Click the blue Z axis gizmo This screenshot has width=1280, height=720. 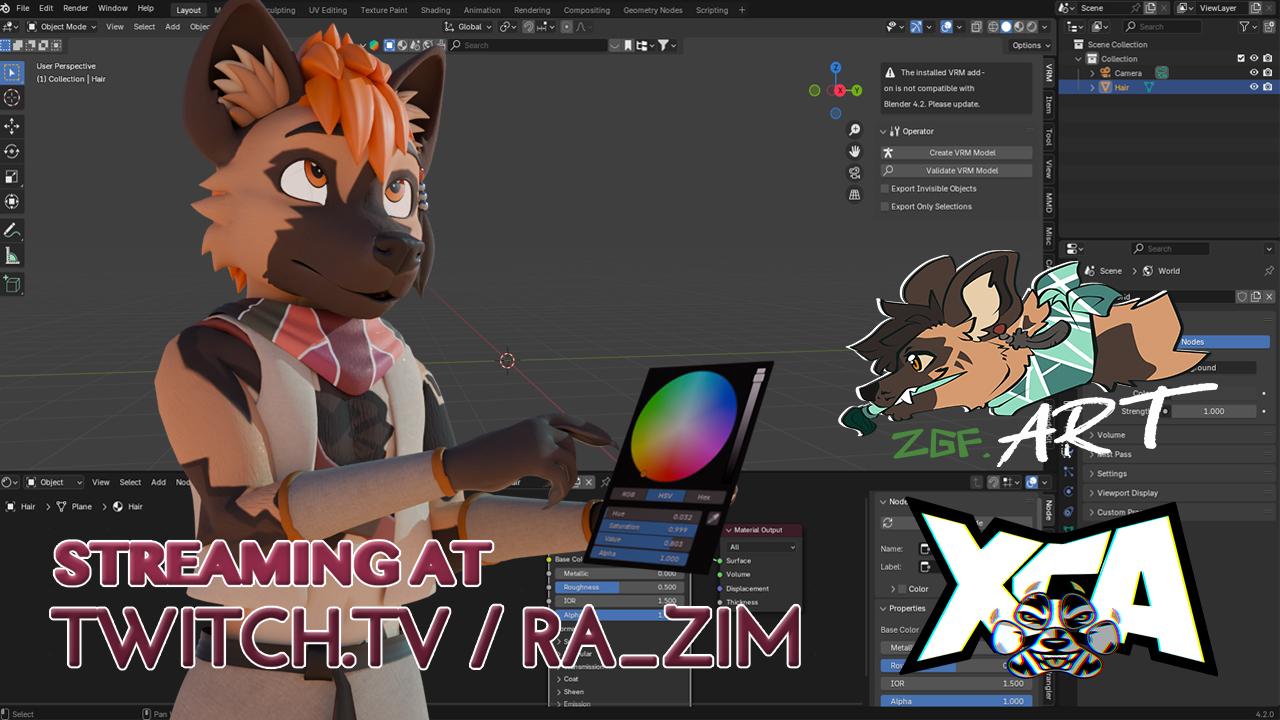coord(837,68)
